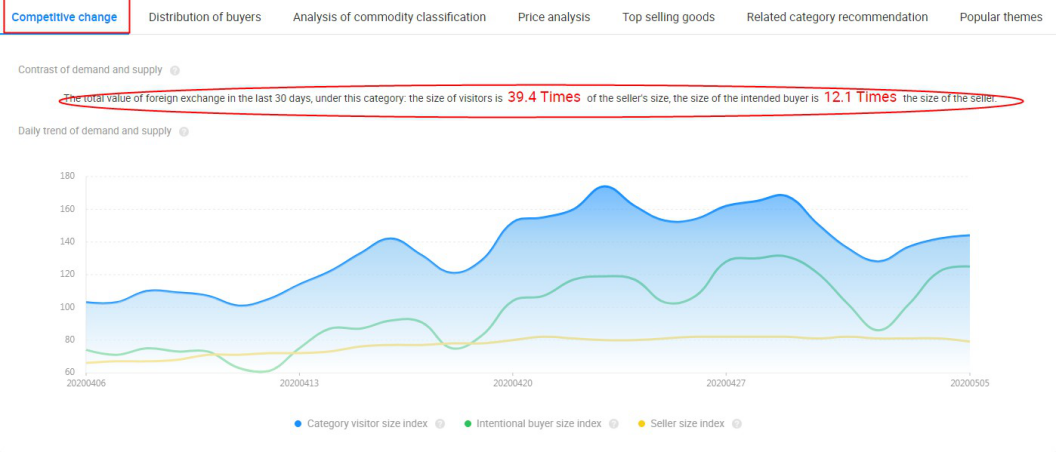Click the 39.4 Times visitor ratio value

[544, 98]
